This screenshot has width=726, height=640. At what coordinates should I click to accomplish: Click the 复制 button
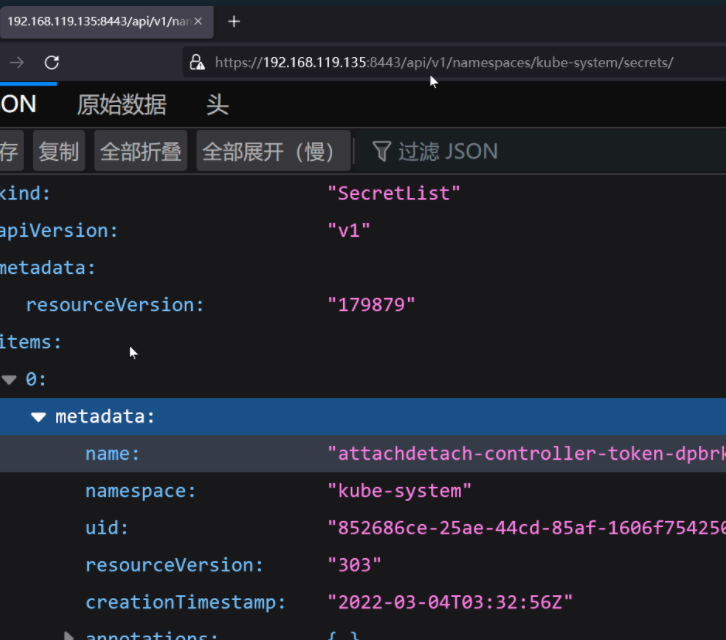coord(59,151)
